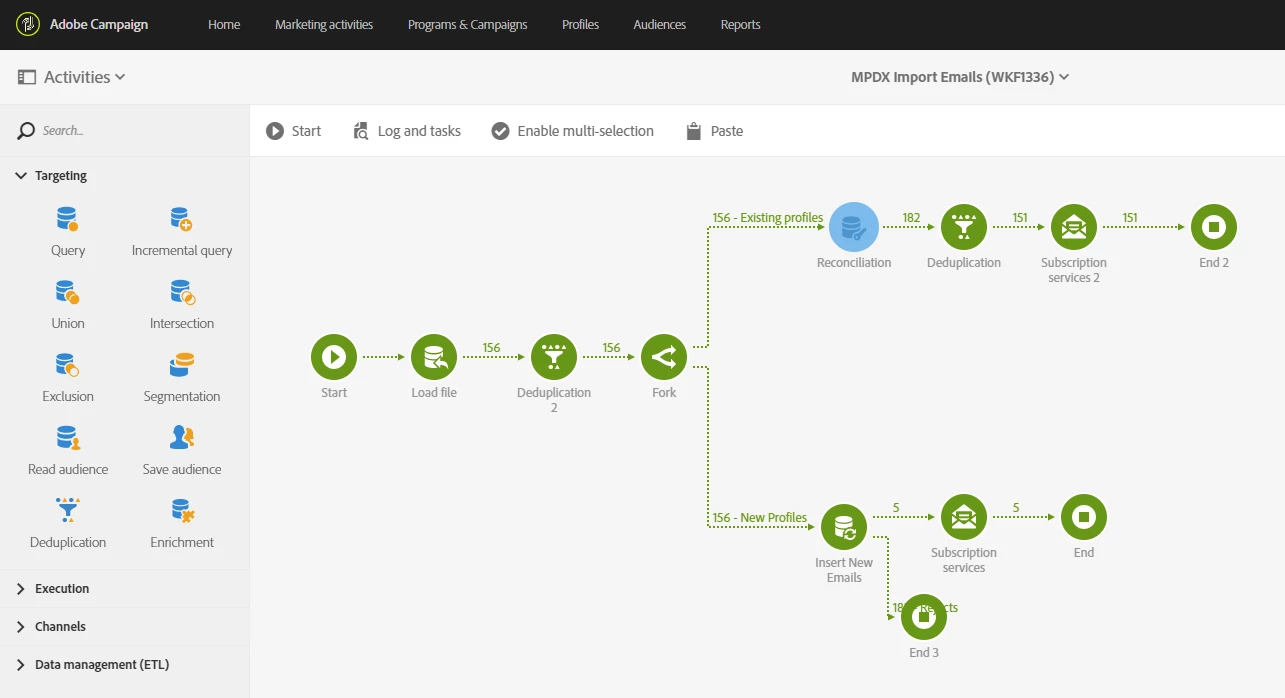Click the 182 transition label after Reconciliation
1285x698 pixels.
911,217
